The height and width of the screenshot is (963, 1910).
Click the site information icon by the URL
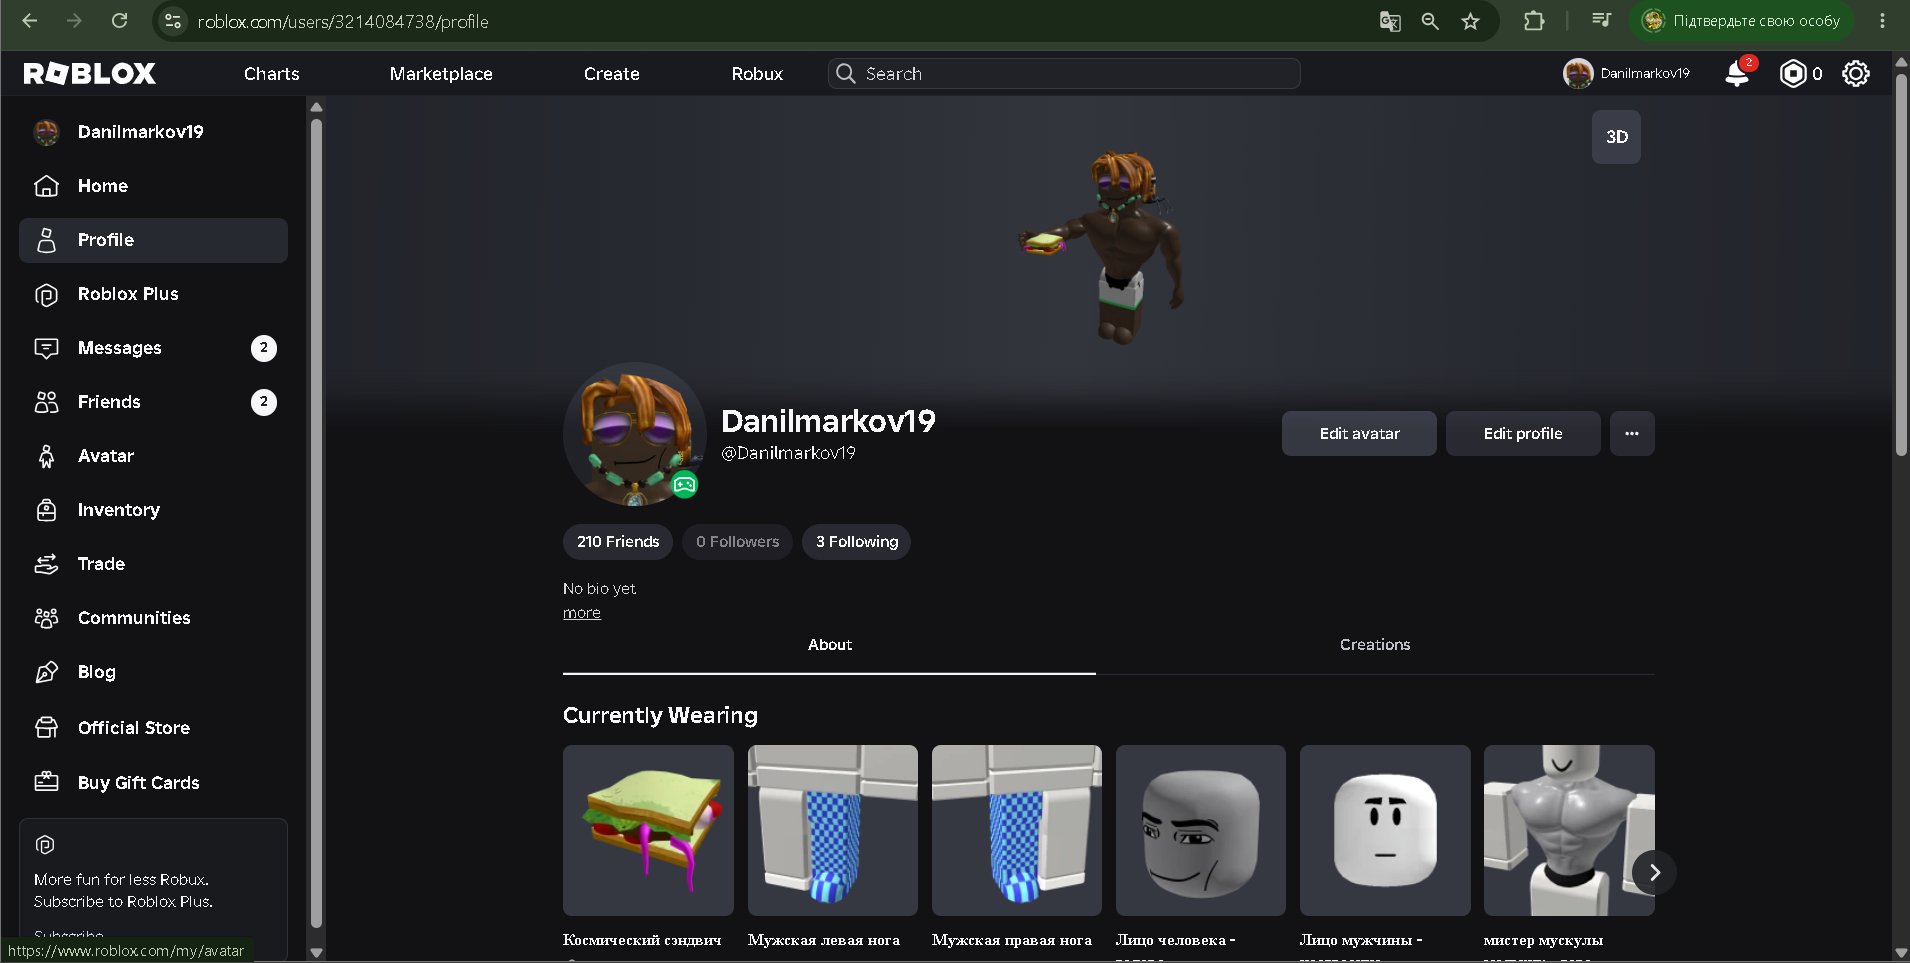coord(173,21)
